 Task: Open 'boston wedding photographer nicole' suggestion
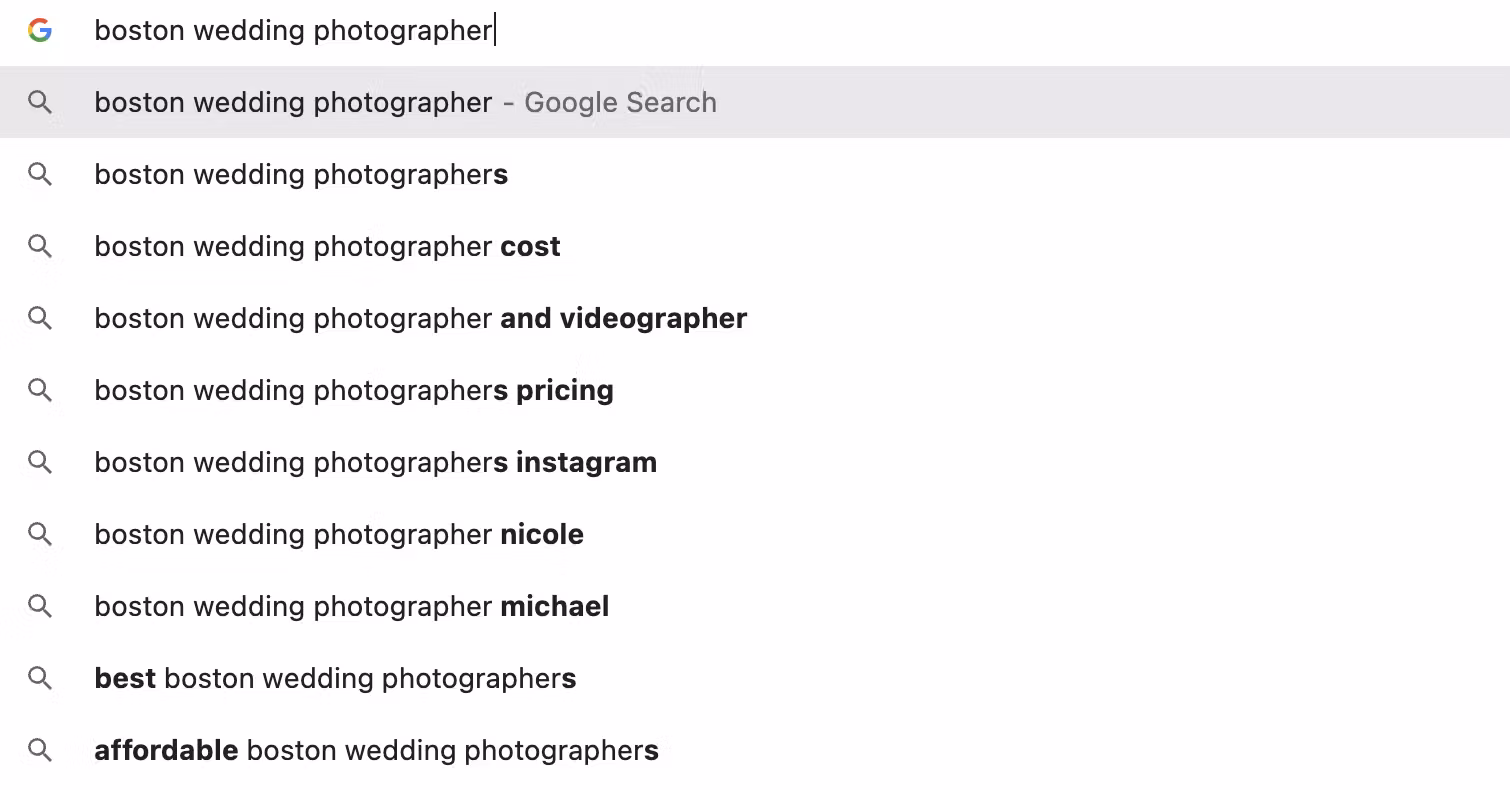pos(339,534)
